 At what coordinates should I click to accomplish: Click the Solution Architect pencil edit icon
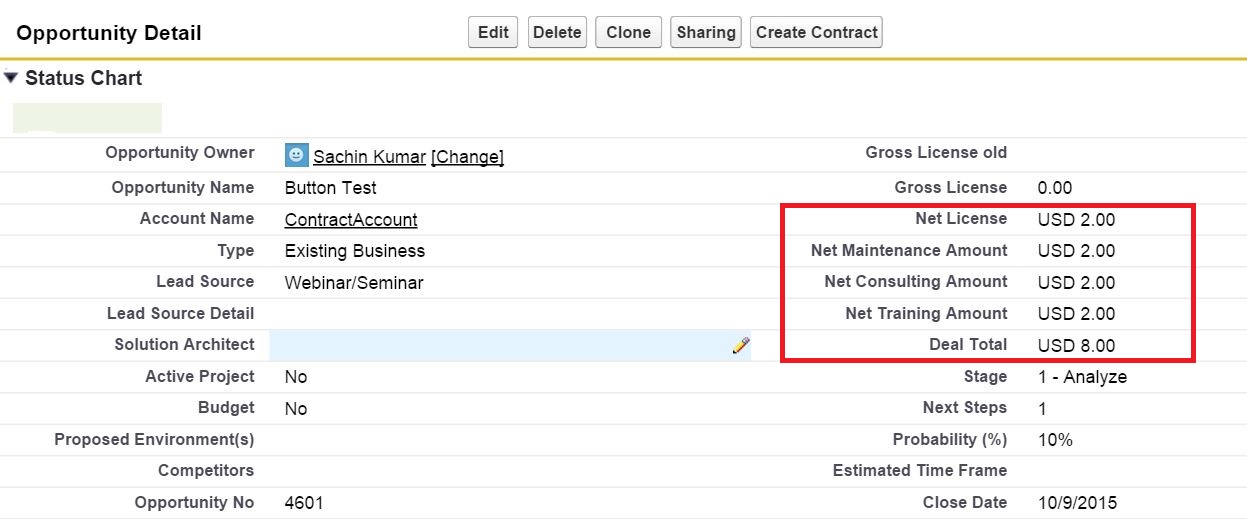pos(740,346)
